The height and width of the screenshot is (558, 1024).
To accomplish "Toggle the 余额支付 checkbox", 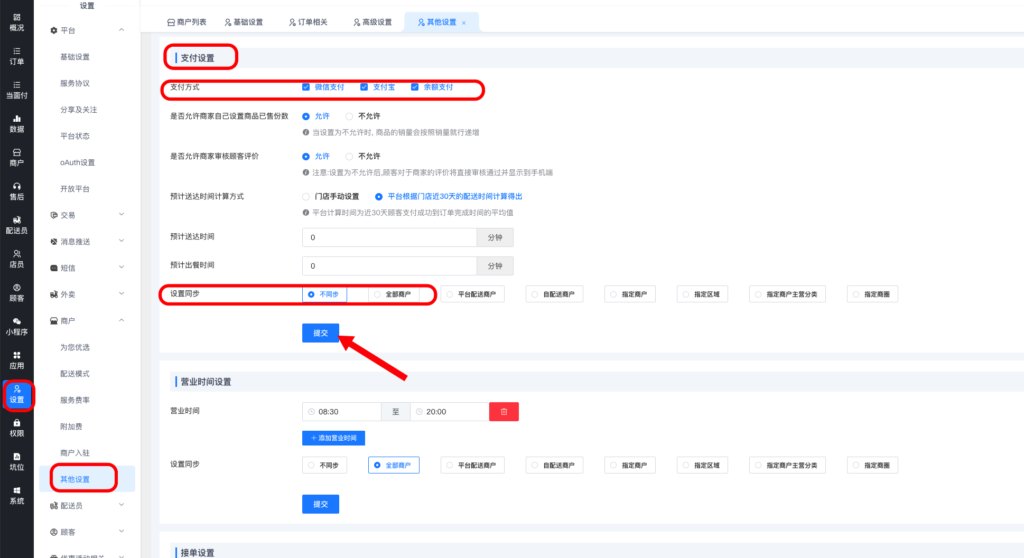I will click(x=414, y=87).
